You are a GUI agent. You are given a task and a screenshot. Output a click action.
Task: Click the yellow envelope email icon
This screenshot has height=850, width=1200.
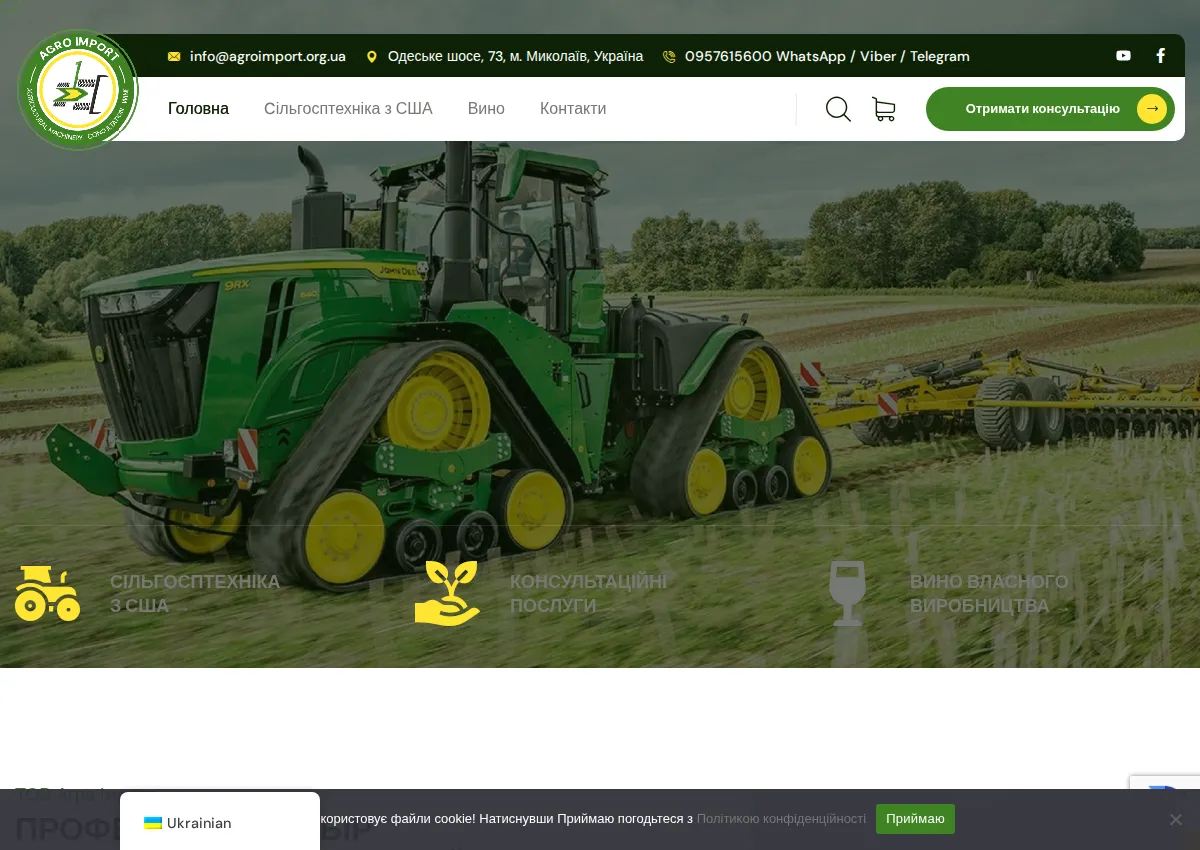pyautogui.click(x=174, y=57)
